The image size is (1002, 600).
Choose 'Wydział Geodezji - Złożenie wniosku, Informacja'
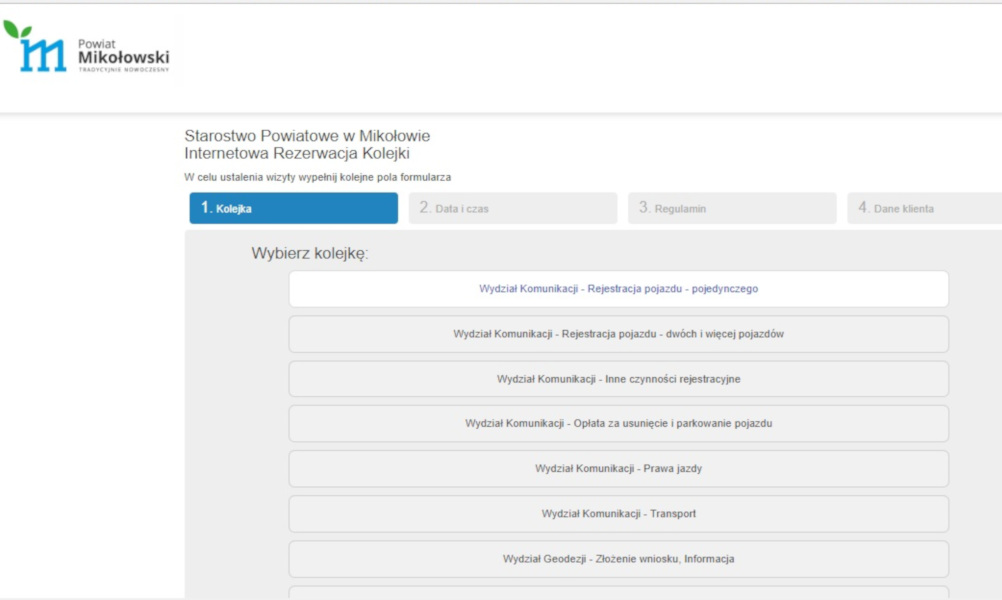pos(618,559)
